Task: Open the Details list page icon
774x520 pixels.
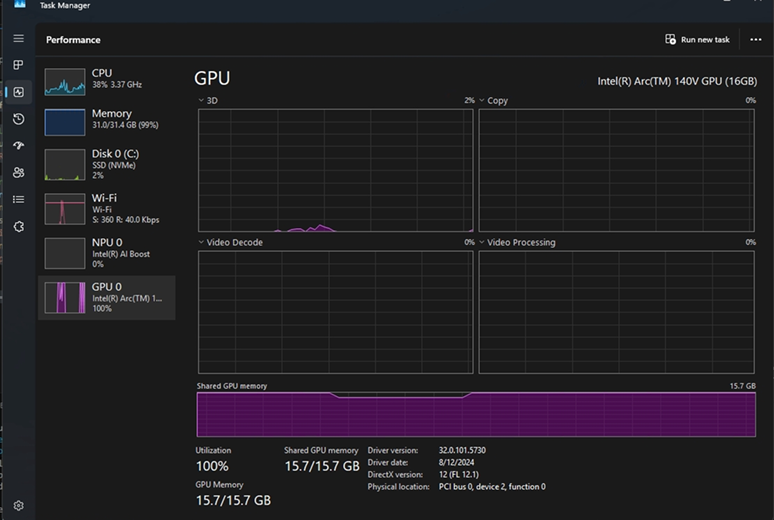Action: tap(18, 199)
